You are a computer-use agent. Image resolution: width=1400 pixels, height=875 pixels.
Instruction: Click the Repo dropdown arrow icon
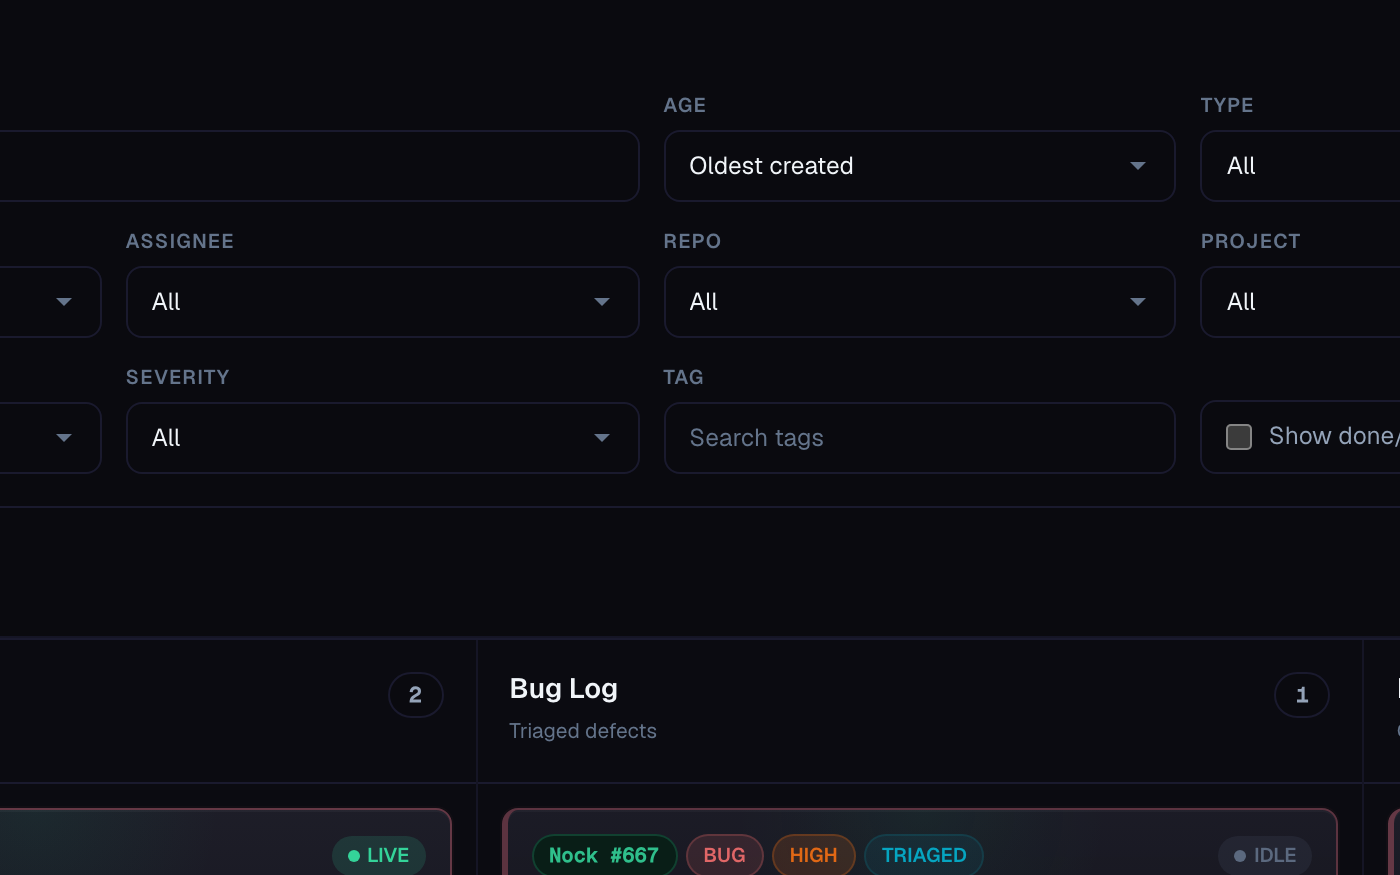click(x=1138, y=302)
